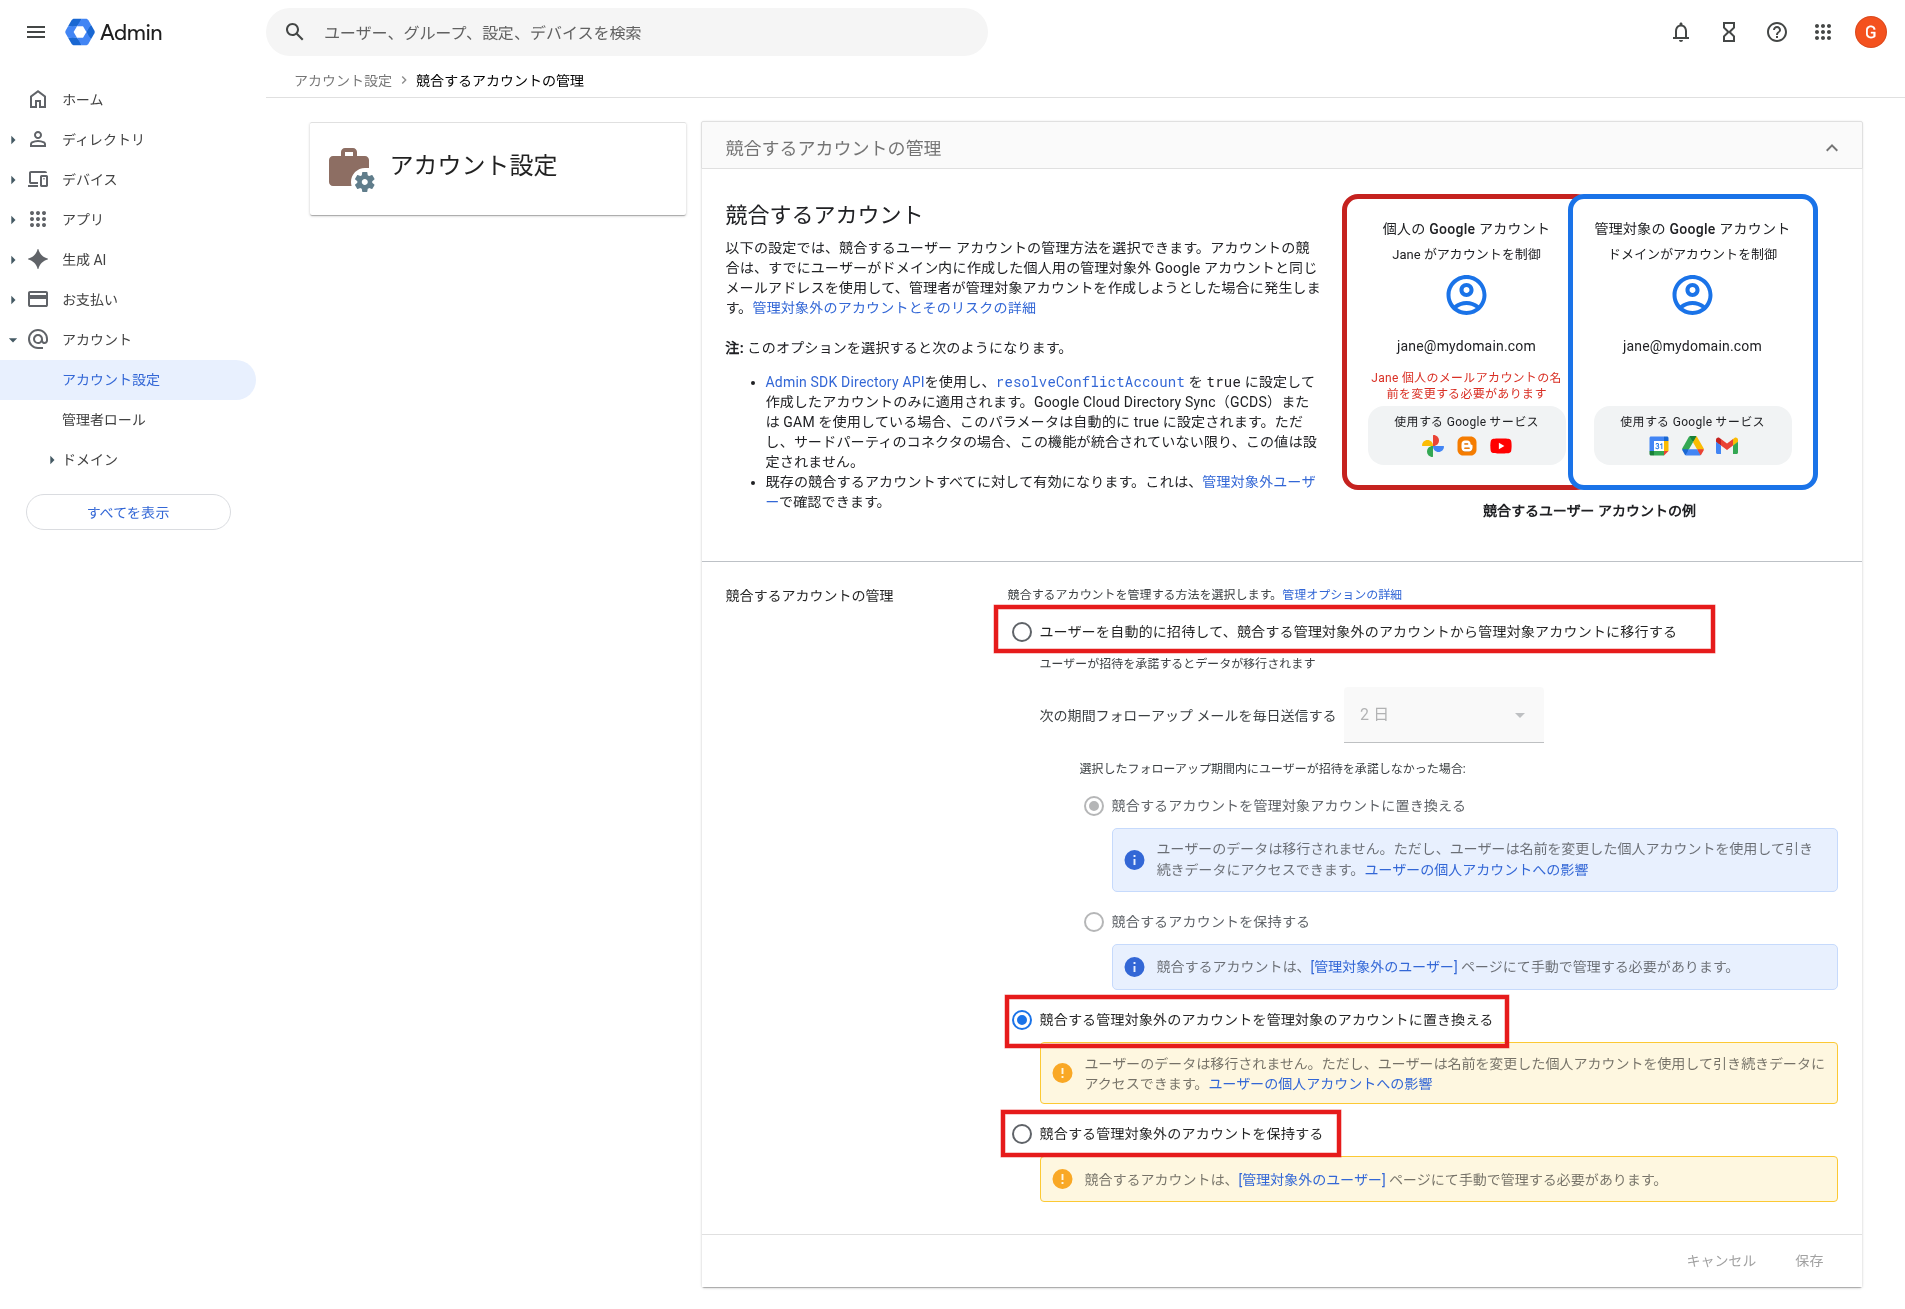Open [管理対象外のユーザー] link in blue box
1905x1309 pixels.
point(1384,967)
